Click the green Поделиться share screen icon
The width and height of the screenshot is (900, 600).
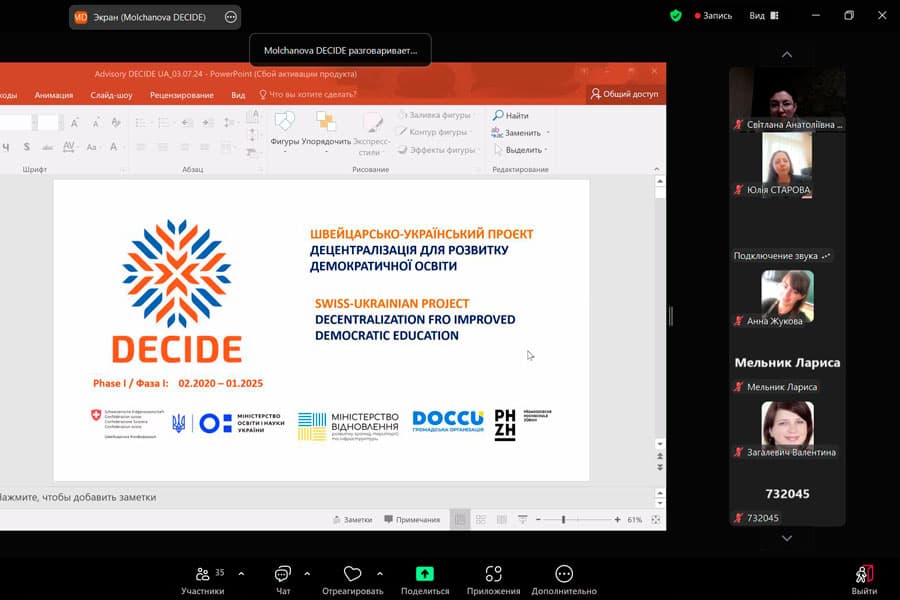click(425, 574)
